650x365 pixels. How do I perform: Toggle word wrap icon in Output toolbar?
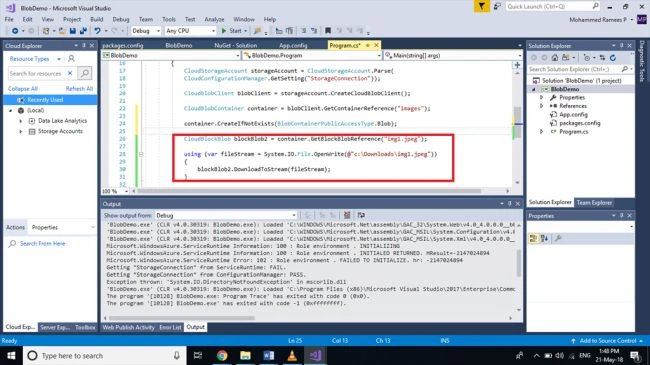tap(361, 215)
